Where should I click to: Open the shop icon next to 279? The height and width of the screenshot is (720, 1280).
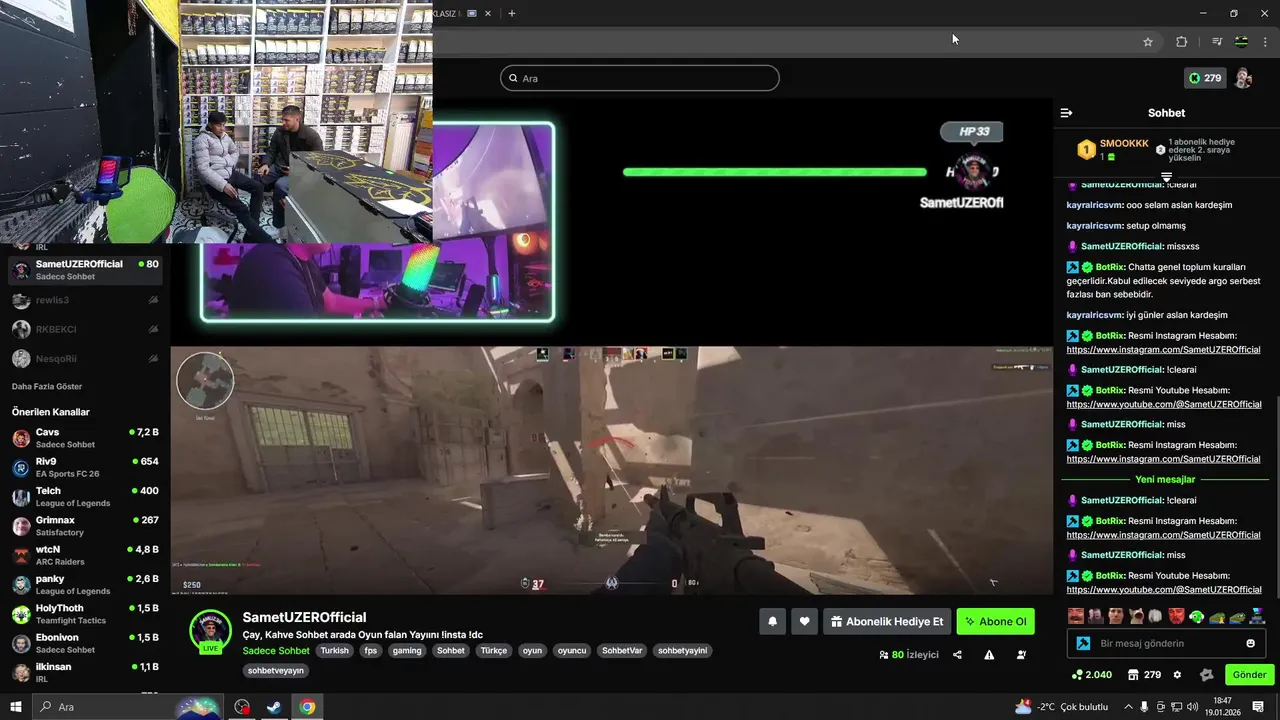pyautogui.click(x=1132, y=675)
